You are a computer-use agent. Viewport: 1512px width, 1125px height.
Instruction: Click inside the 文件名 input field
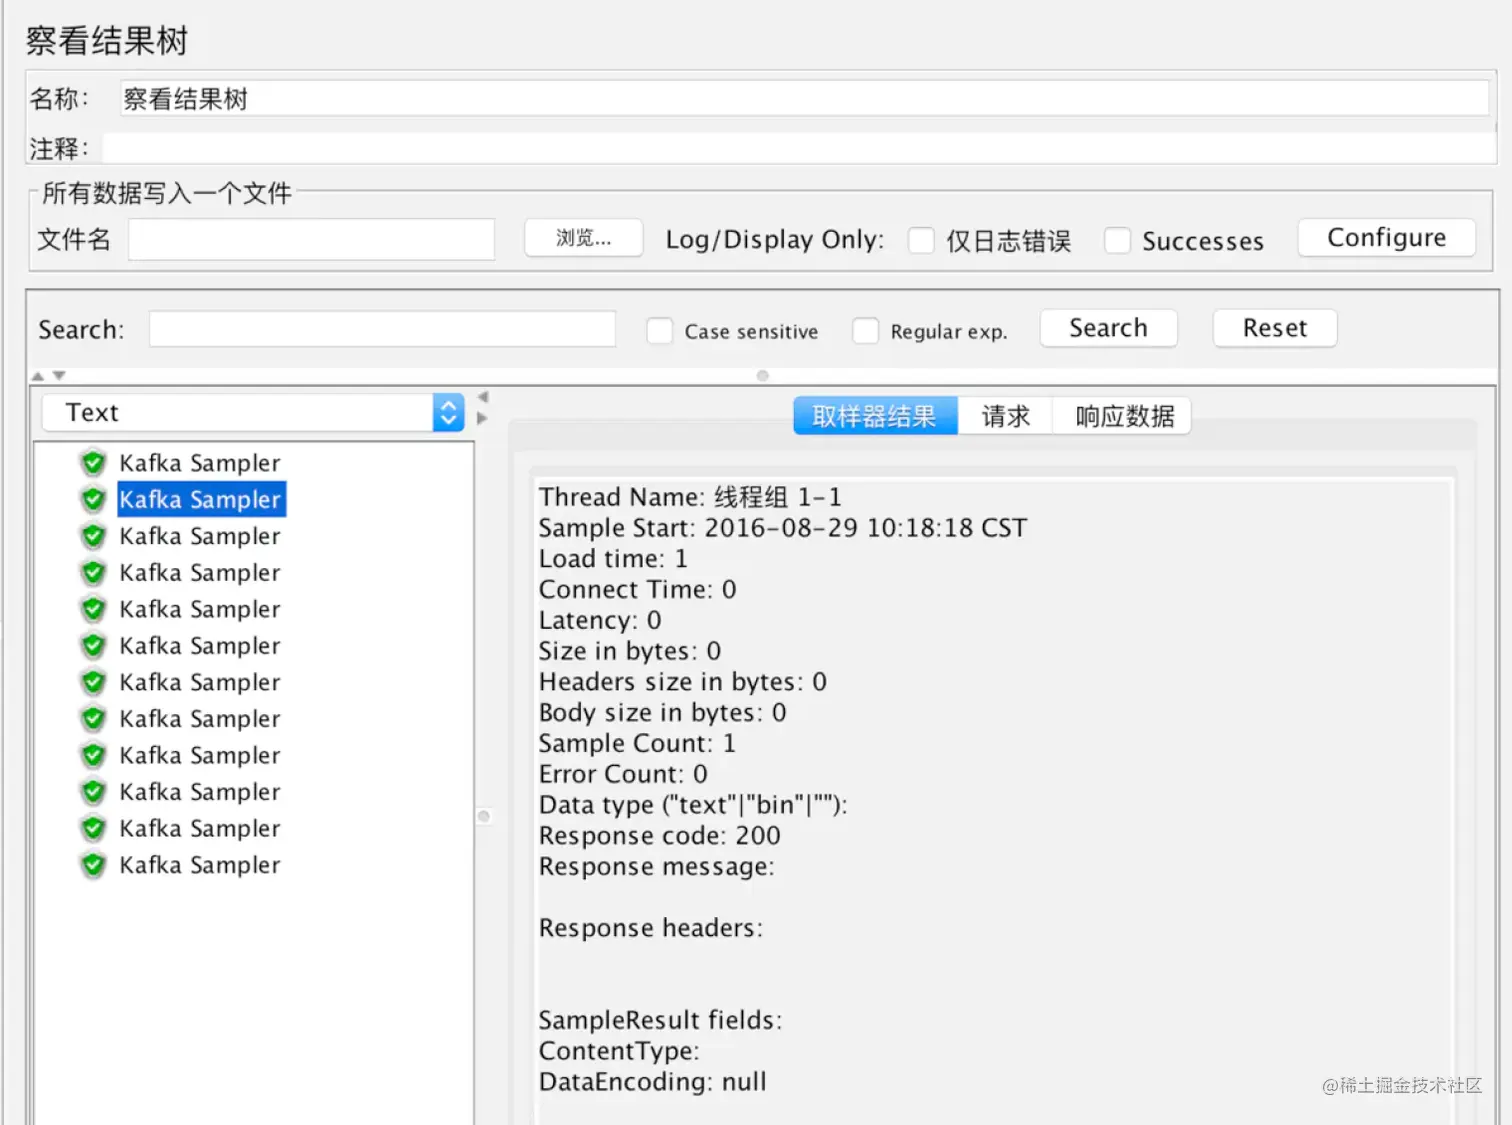pyautogui.click(x=310, y=239)
